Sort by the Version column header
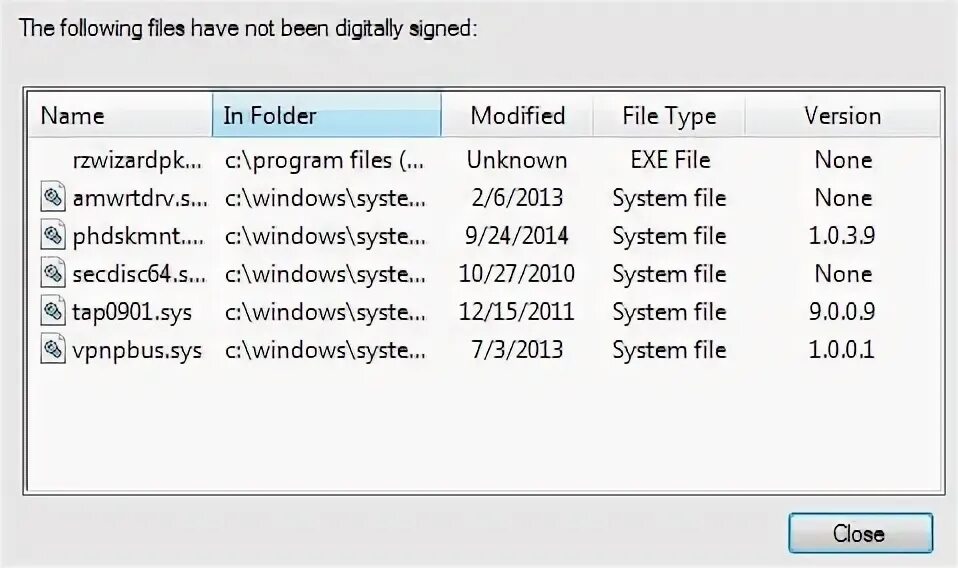Viewport: 958px width, 568px height. [x=842, y=115]
